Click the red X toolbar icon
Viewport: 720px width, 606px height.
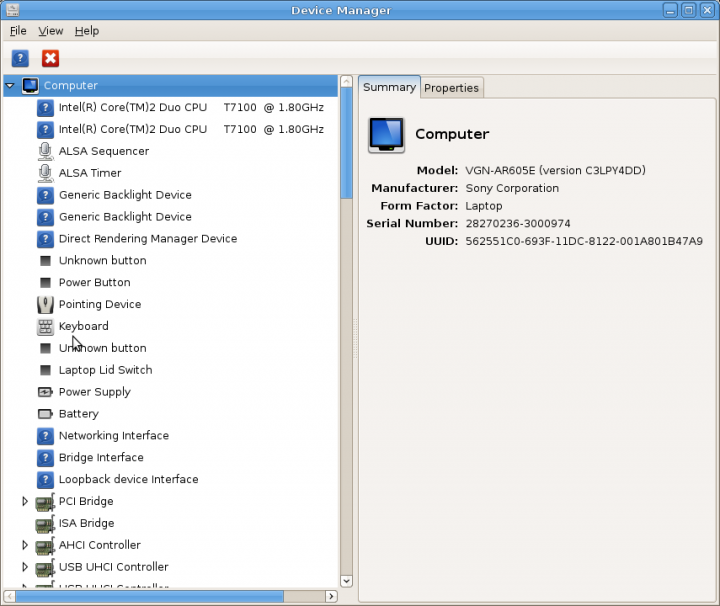(50, 59)
